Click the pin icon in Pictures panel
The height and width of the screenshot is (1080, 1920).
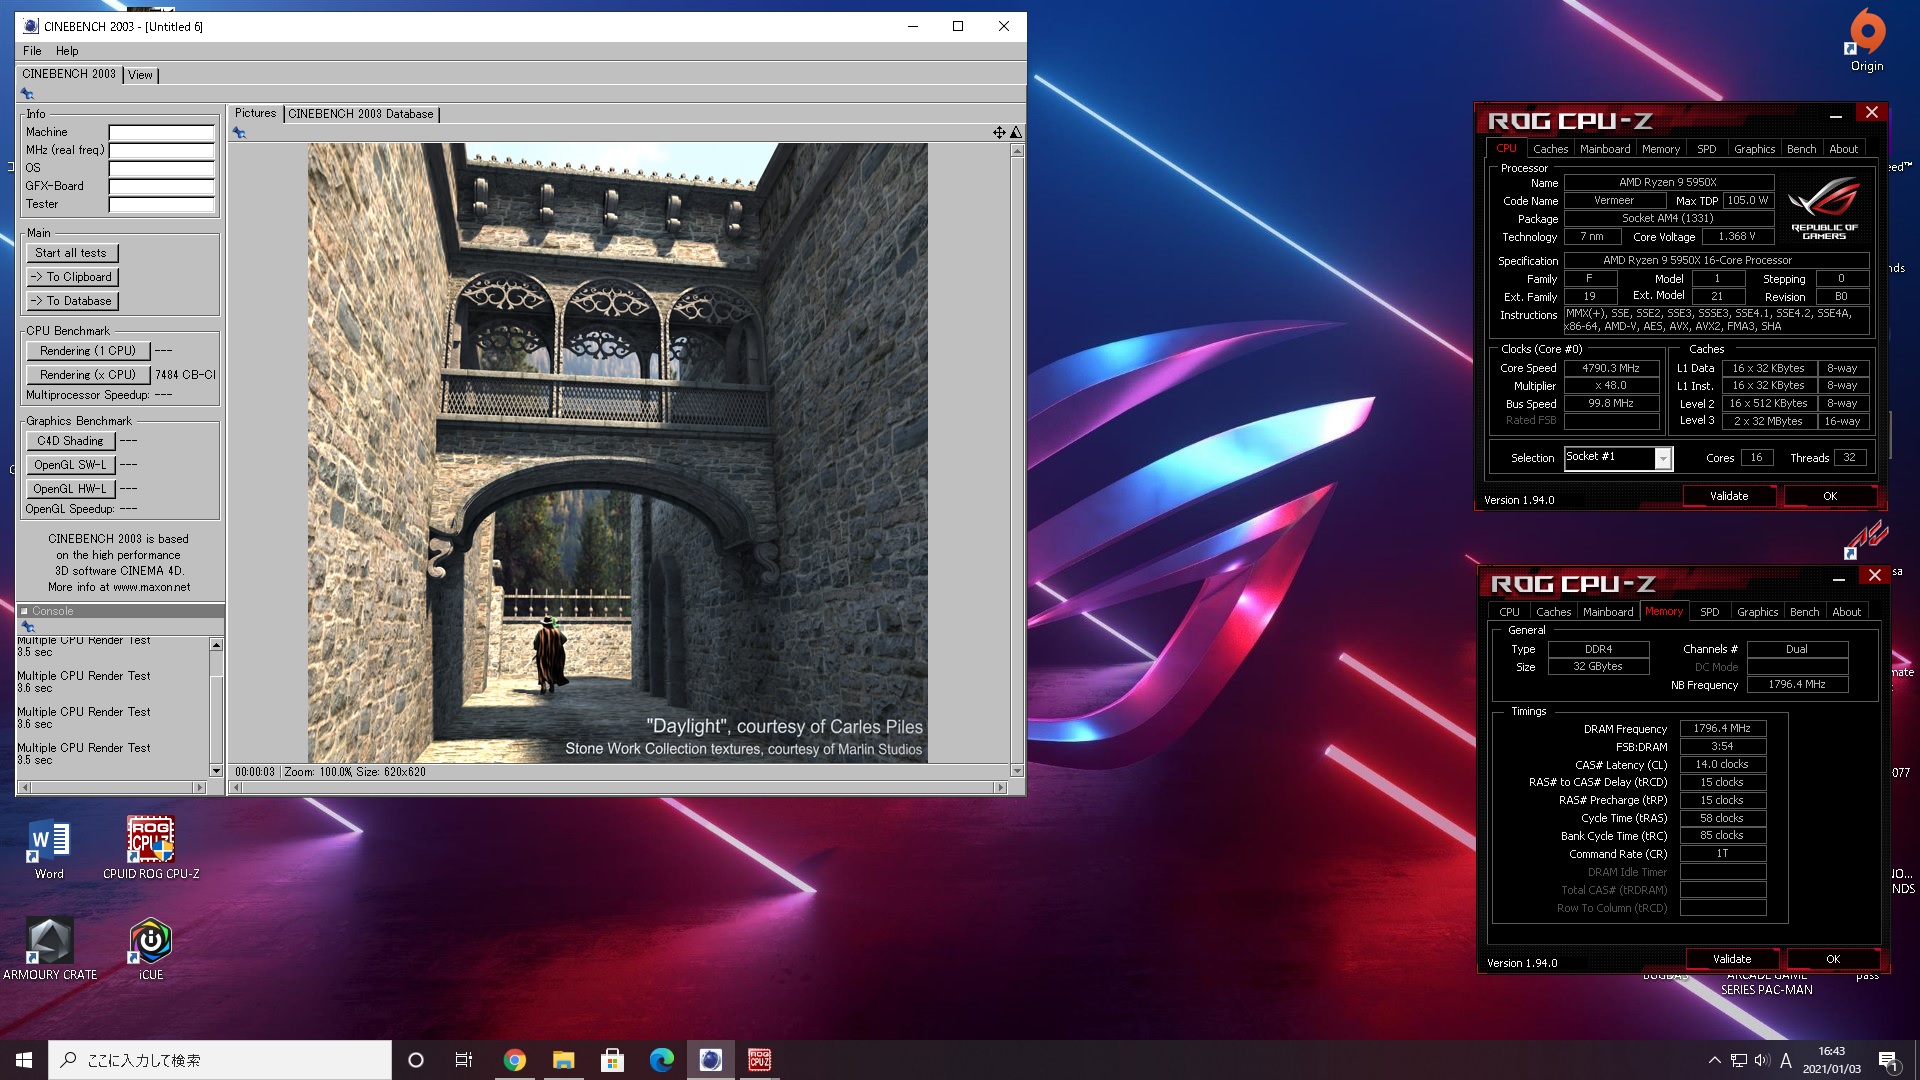click(x=239, y=132)
